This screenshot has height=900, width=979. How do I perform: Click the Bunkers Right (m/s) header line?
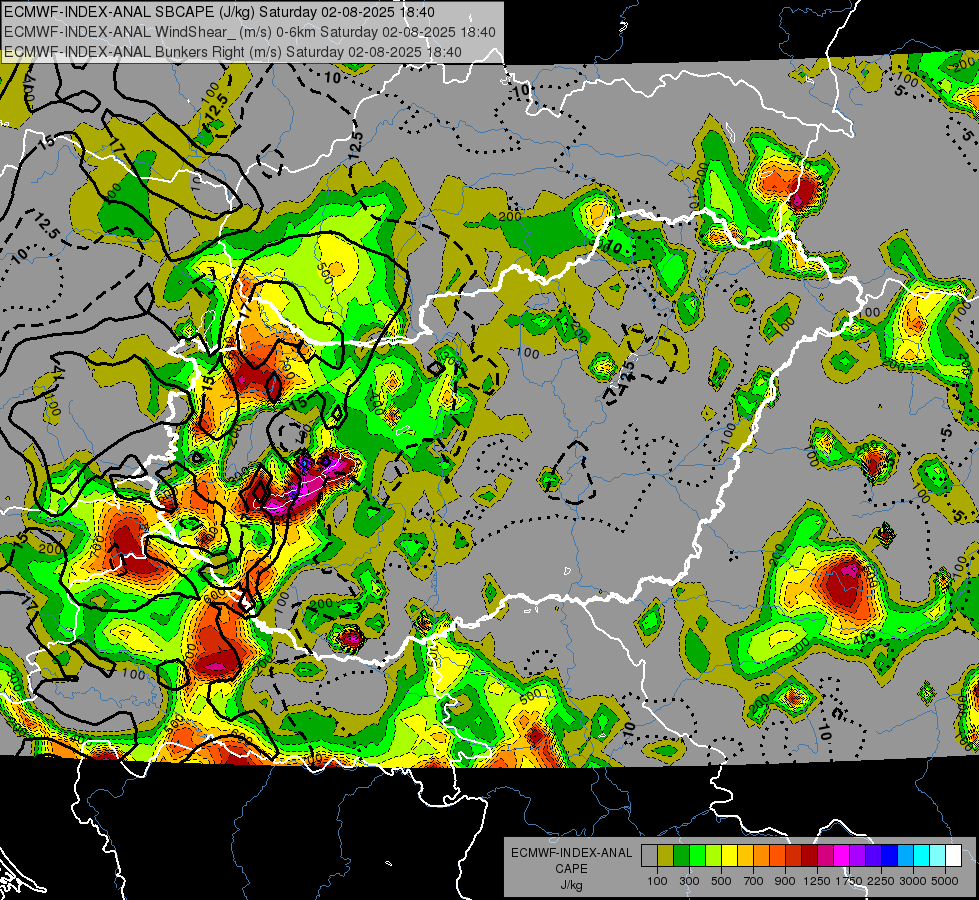[233, 52]
